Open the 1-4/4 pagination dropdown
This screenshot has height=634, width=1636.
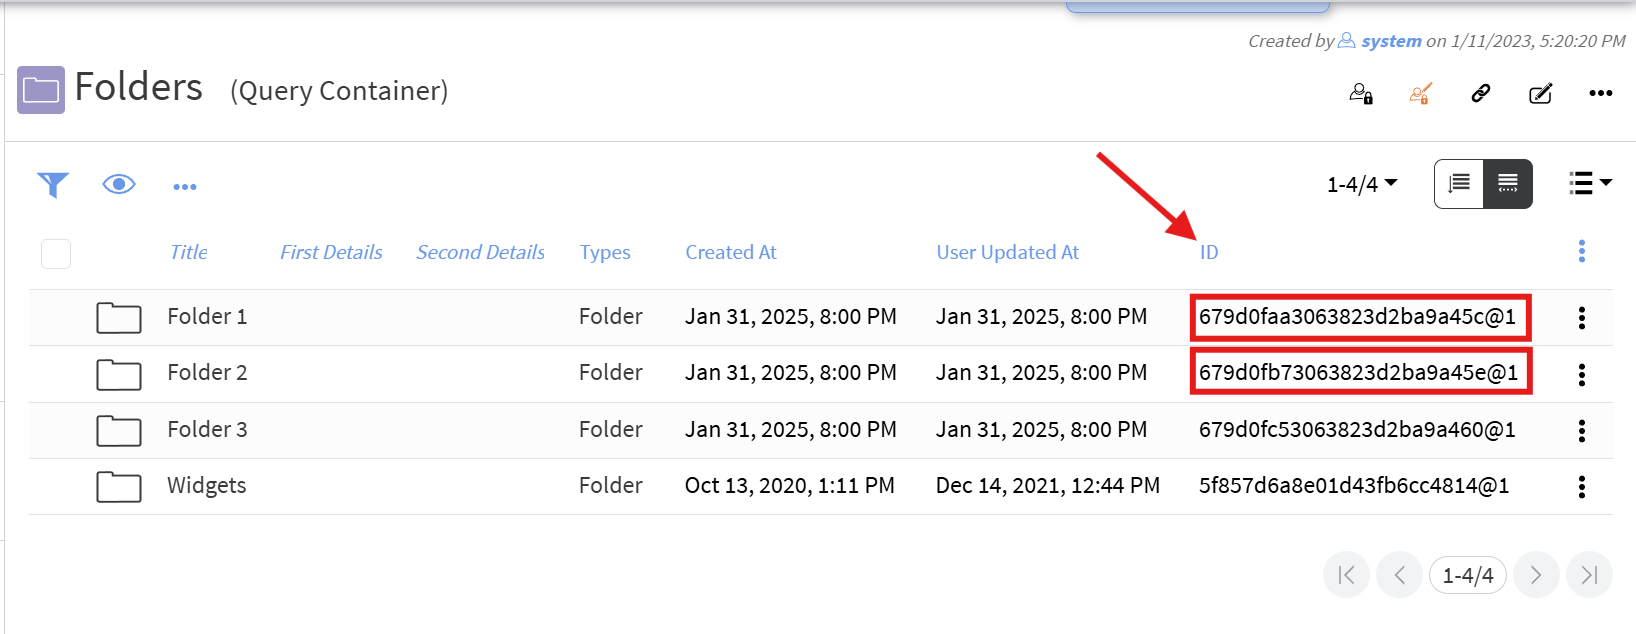1362,184
